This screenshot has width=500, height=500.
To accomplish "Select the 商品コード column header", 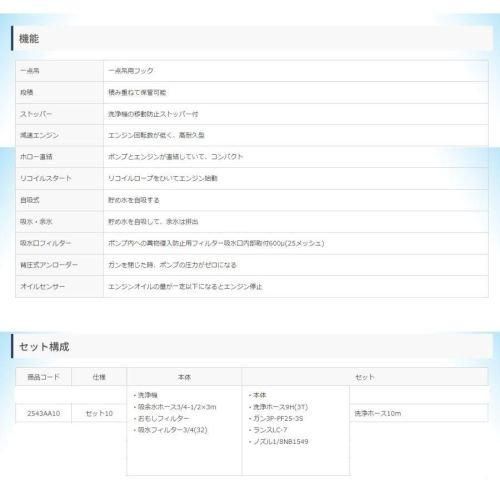I will click(43, 377).
